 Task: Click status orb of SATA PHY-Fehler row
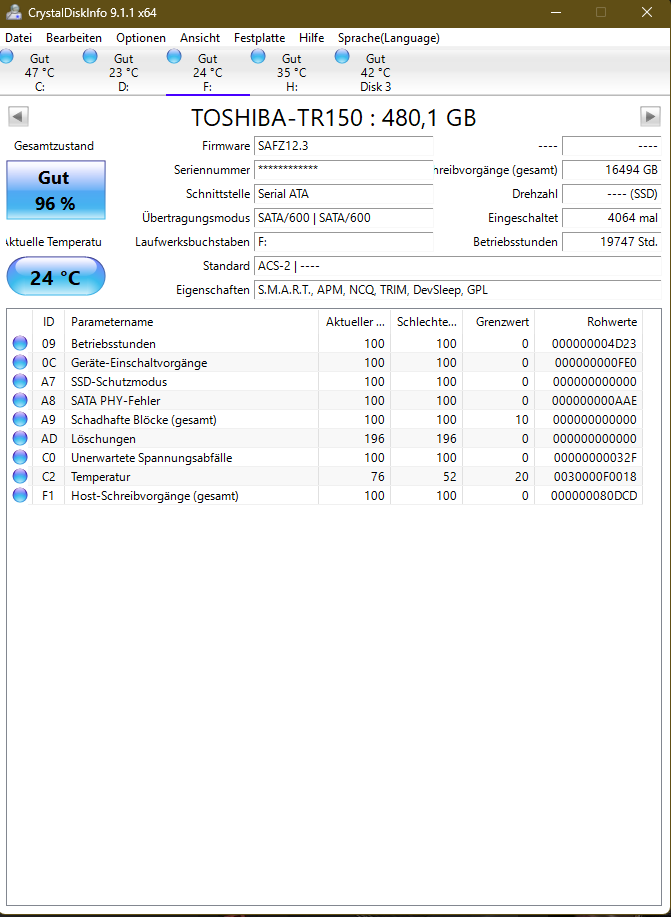[x=20, y=401]
